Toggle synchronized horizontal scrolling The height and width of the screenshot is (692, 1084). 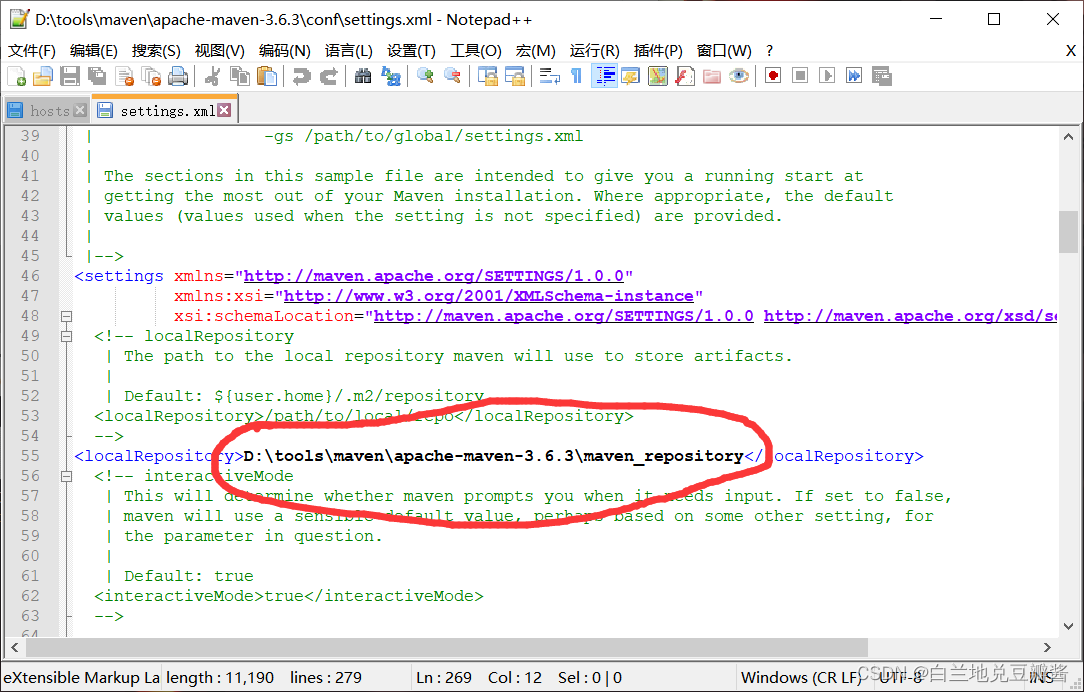tap(514, 76)
